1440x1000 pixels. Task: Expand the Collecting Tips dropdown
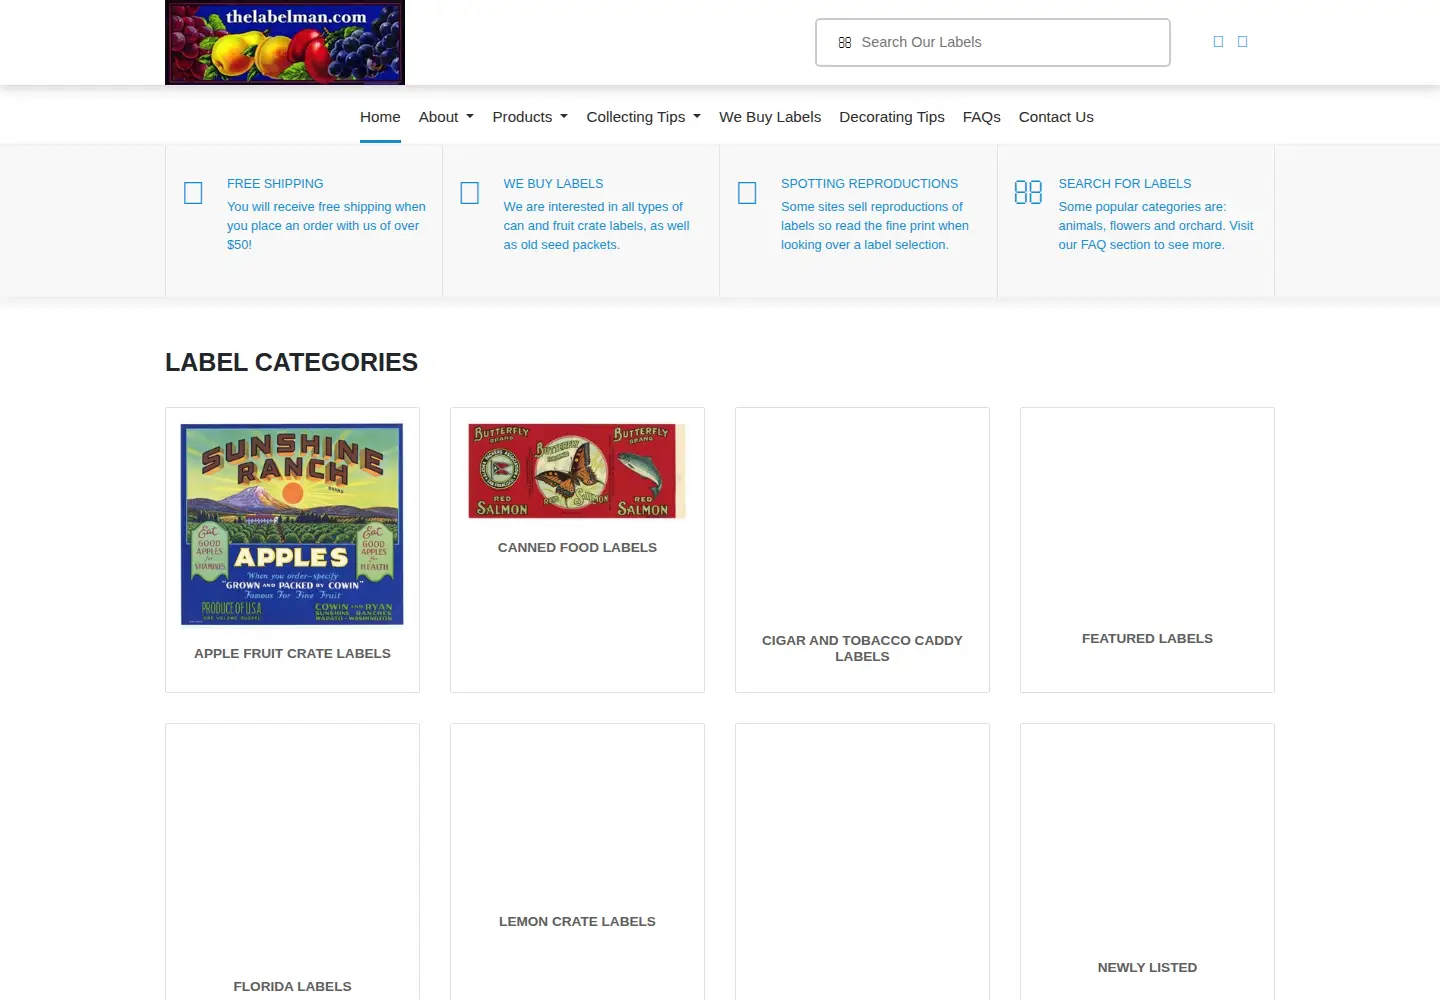point(644,117)
